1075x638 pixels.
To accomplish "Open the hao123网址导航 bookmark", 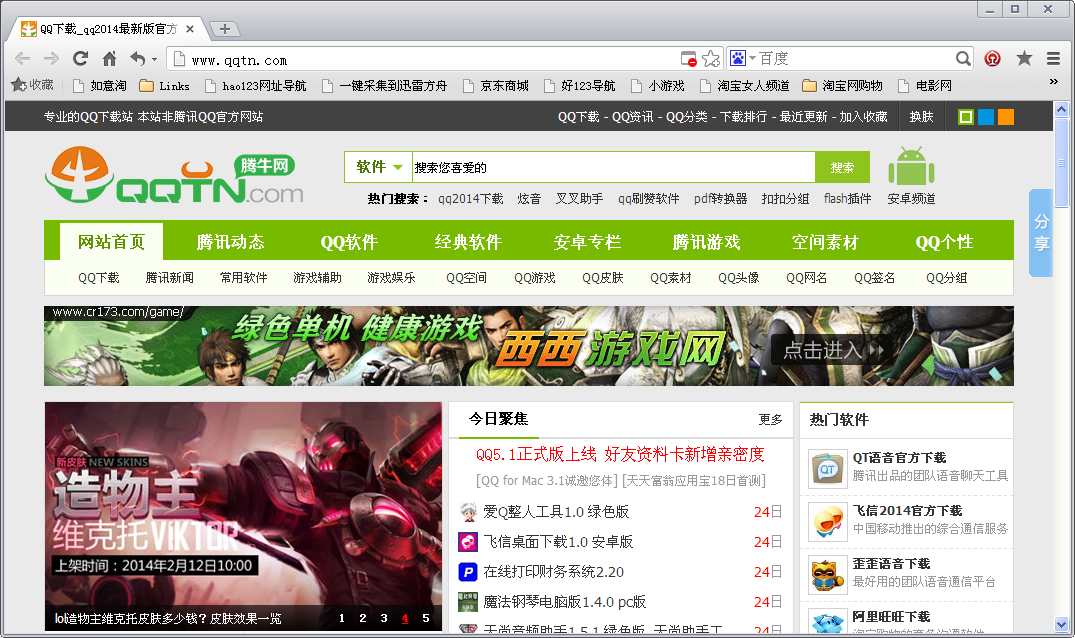I will pyautogui.click(x=256, y=86).
